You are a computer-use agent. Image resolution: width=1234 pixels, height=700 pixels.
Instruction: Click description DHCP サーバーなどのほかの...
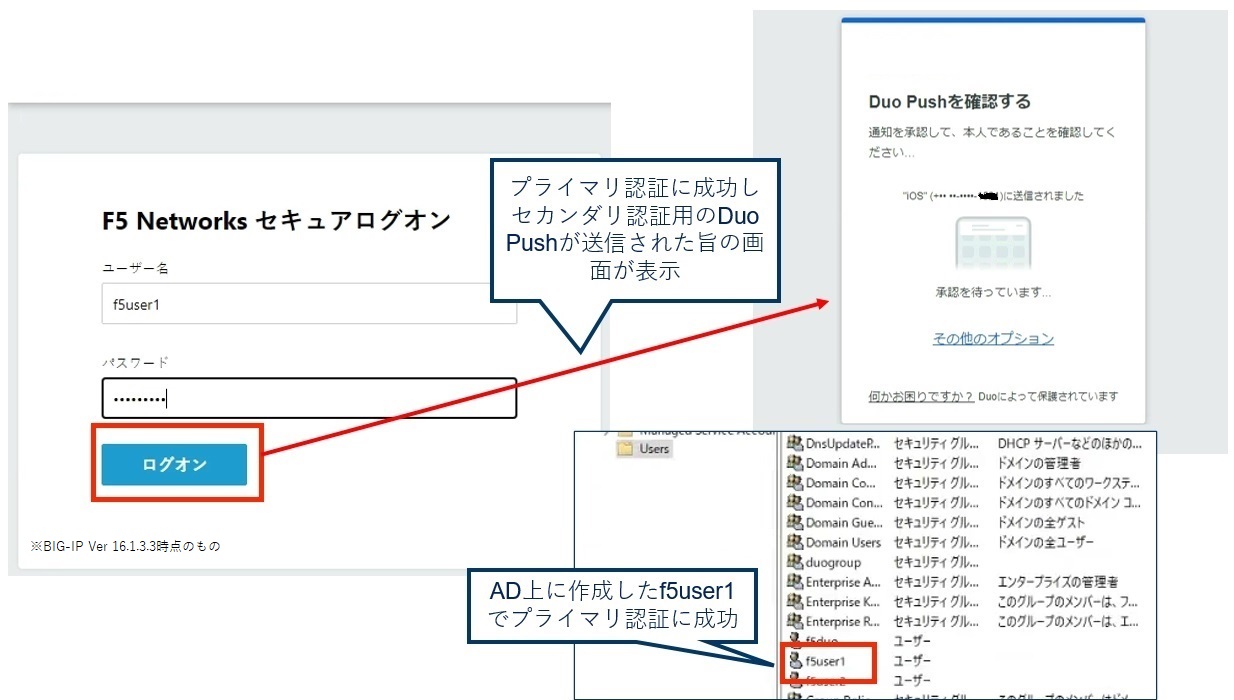pos(1069,443)
